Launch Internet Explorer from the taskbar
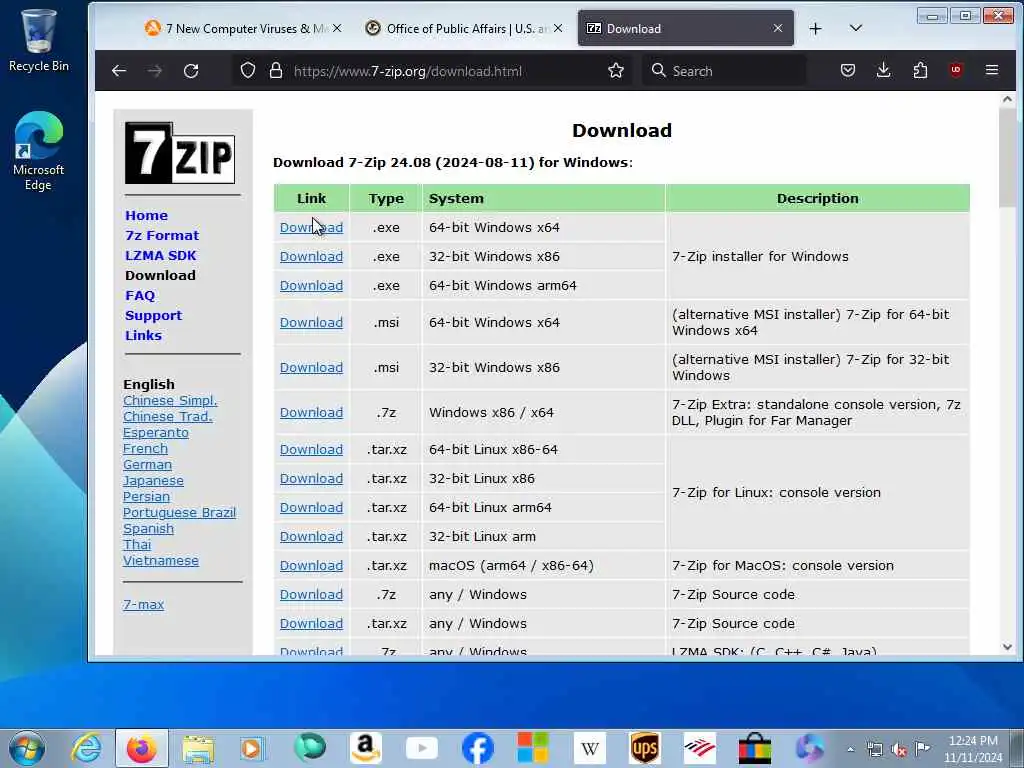The width and height of the screenshot is (1024, 768). [x=86, y=748]
